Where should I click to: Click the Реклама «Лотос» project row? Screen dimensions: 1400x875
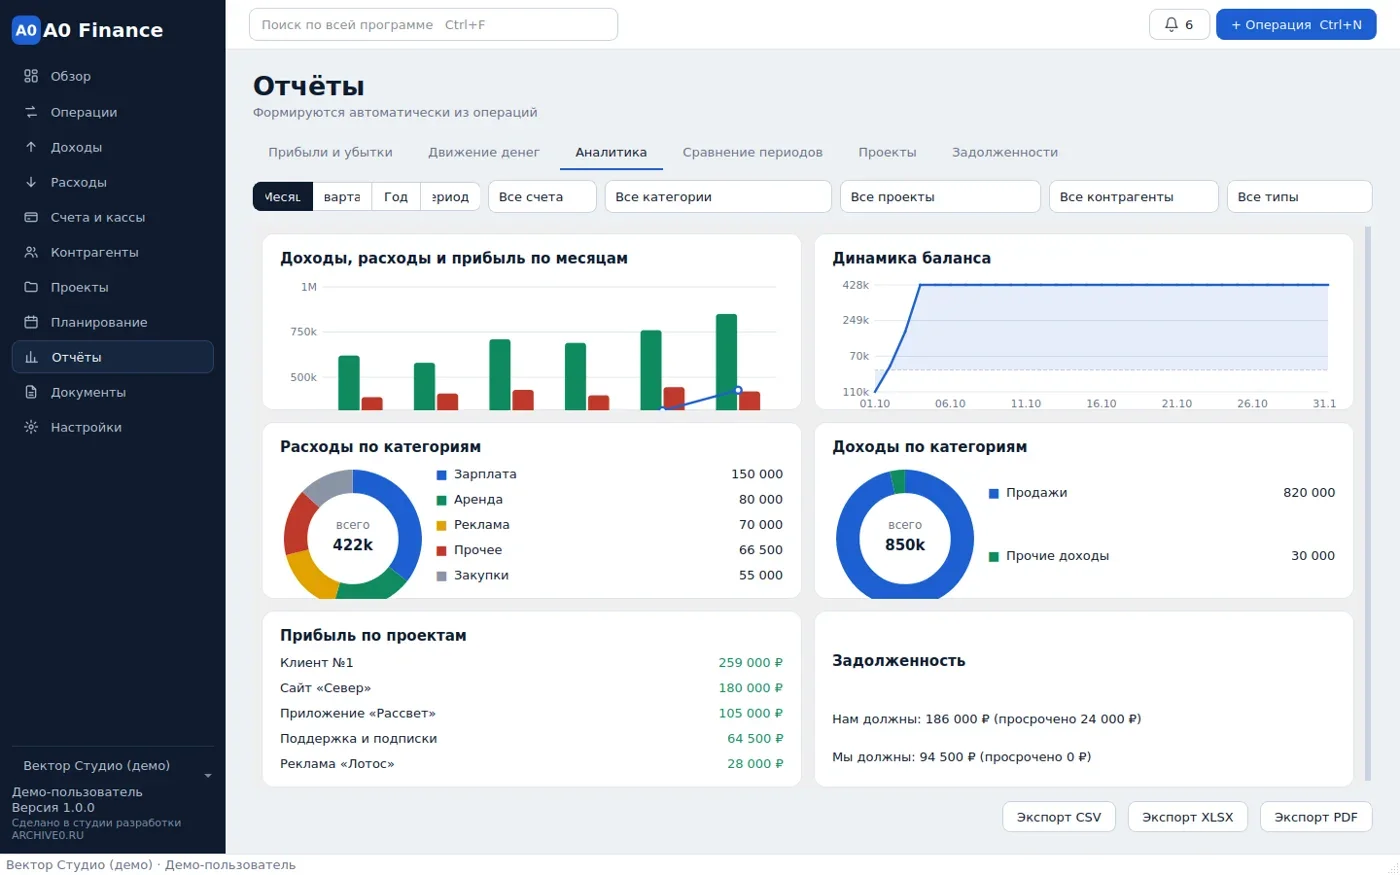531,764
